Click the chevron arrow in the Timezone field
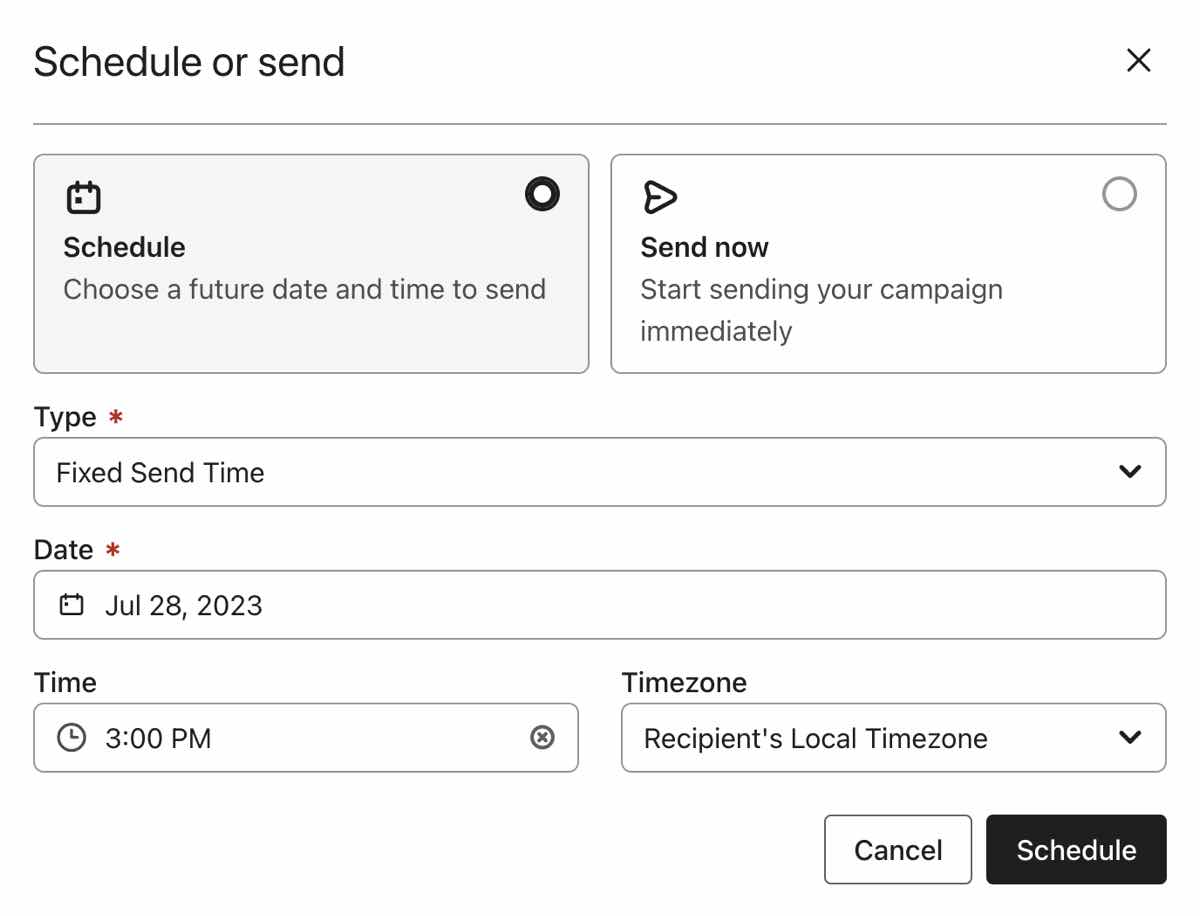The image size is (1200, 916). click(x=1130, y=738)
